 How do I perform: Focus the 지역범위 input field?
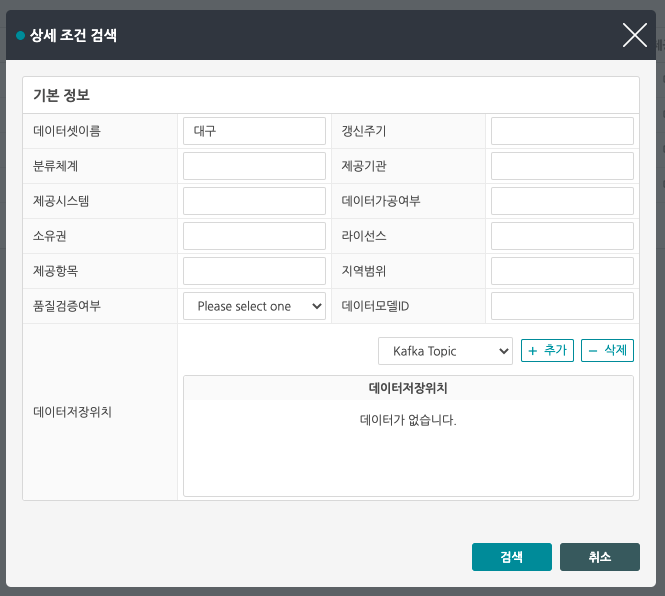tap(562, 271)
